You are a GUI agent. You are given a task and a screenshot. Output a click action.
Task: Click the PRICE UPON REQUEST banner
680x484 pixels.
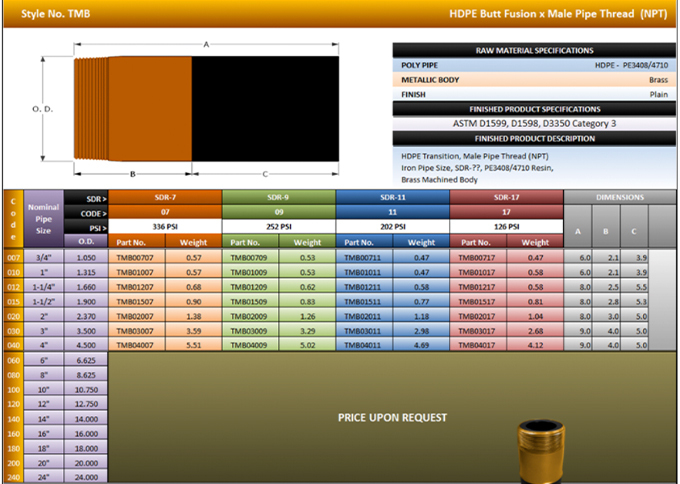(392, 416)
